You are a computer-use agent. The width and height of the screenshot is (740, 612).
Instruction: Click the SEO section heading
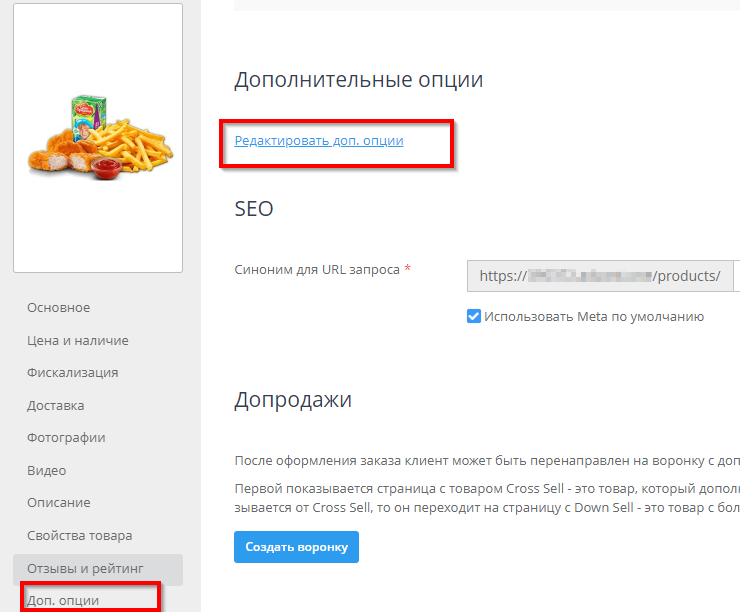point(253,209)
